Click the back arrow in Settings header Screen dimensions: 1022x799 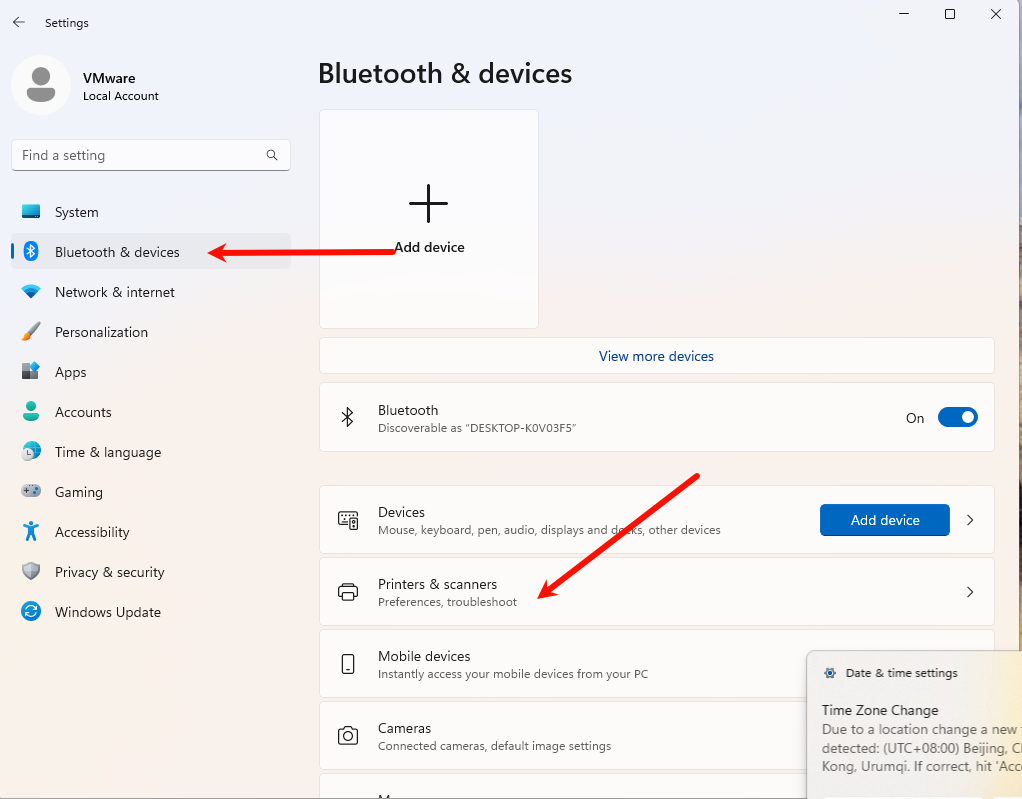click(19, 22)
